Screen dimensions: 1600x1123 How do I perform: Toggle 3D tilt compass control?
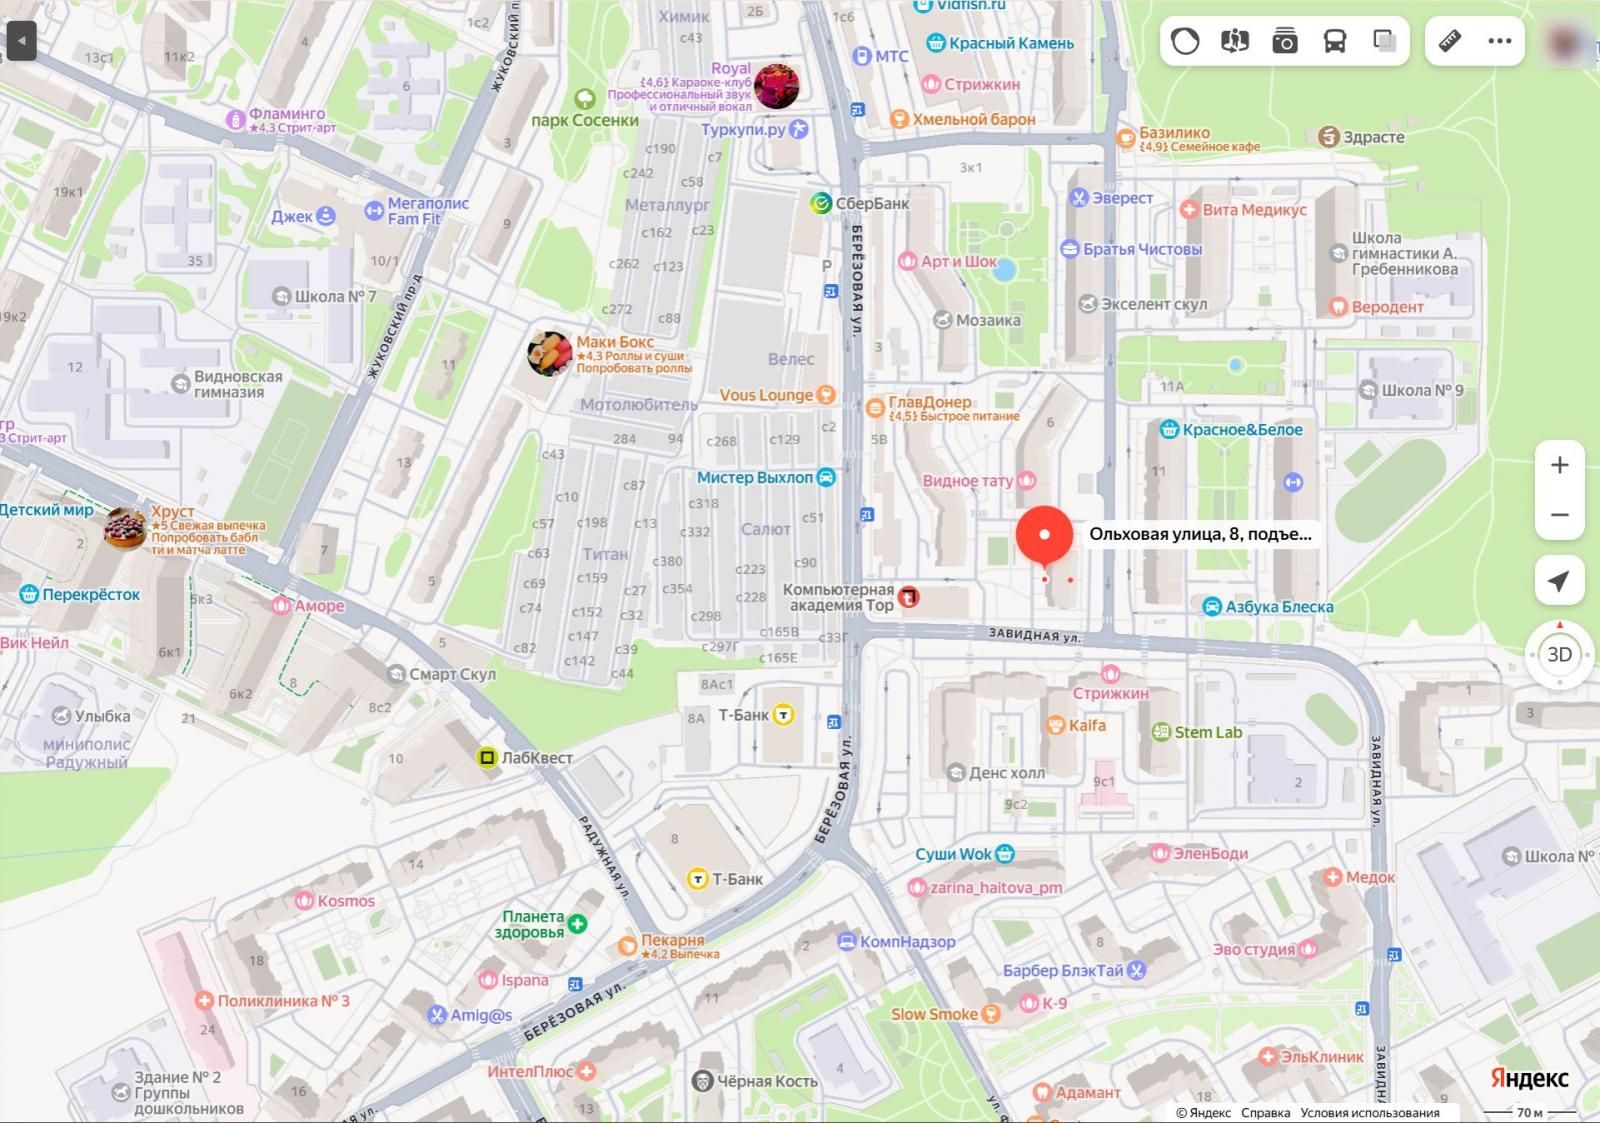[1560, 655]
